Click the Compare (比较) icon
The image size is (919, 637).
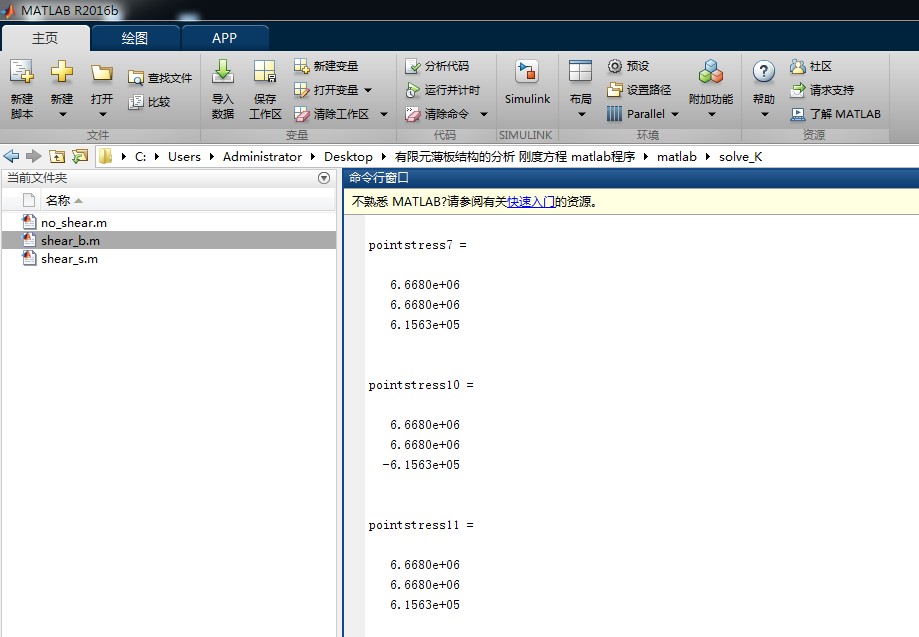(x=135, y=102)
